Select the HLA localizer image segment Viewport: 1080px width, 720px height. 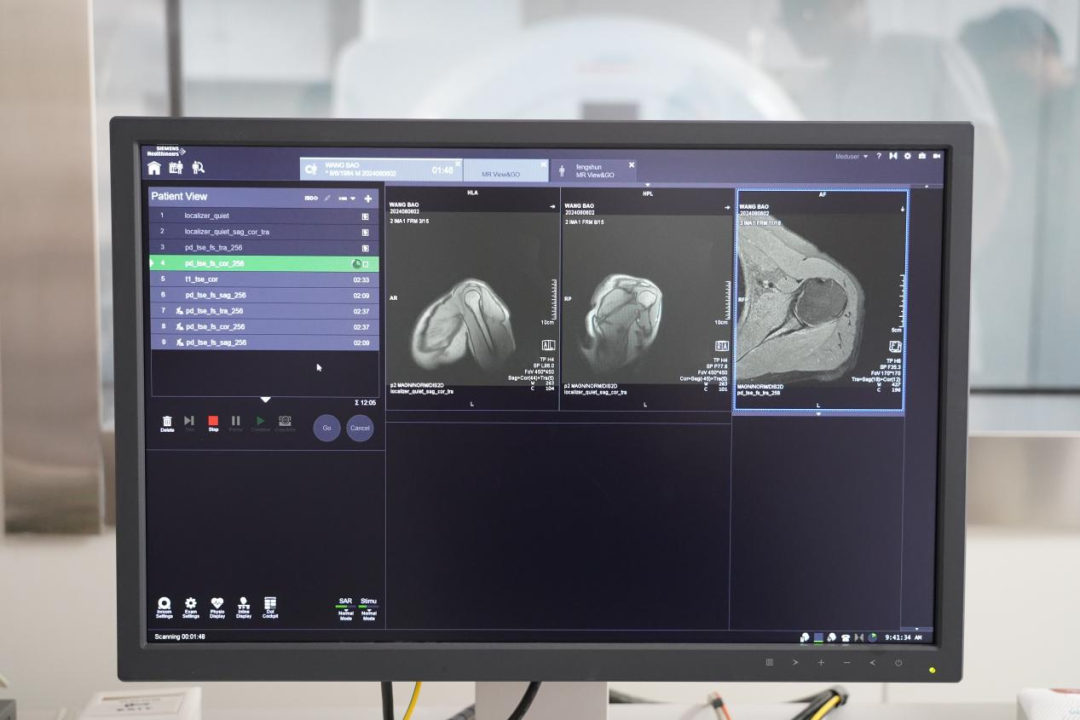pyautogui.click(x=472, y=298)
